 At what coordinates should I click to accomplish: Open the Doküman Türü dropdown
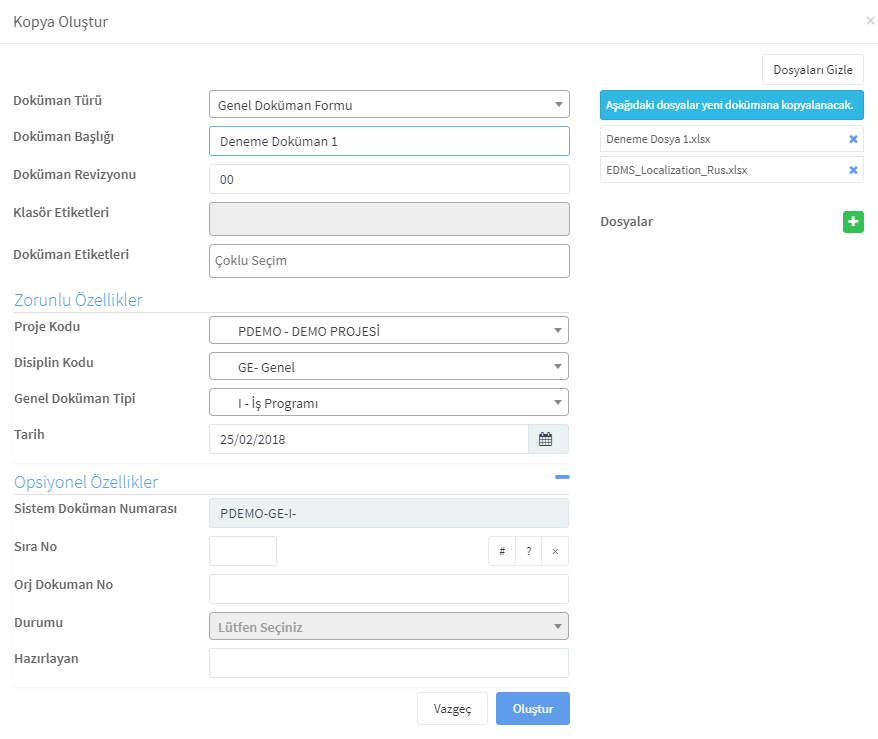click(x=389, y=105)
